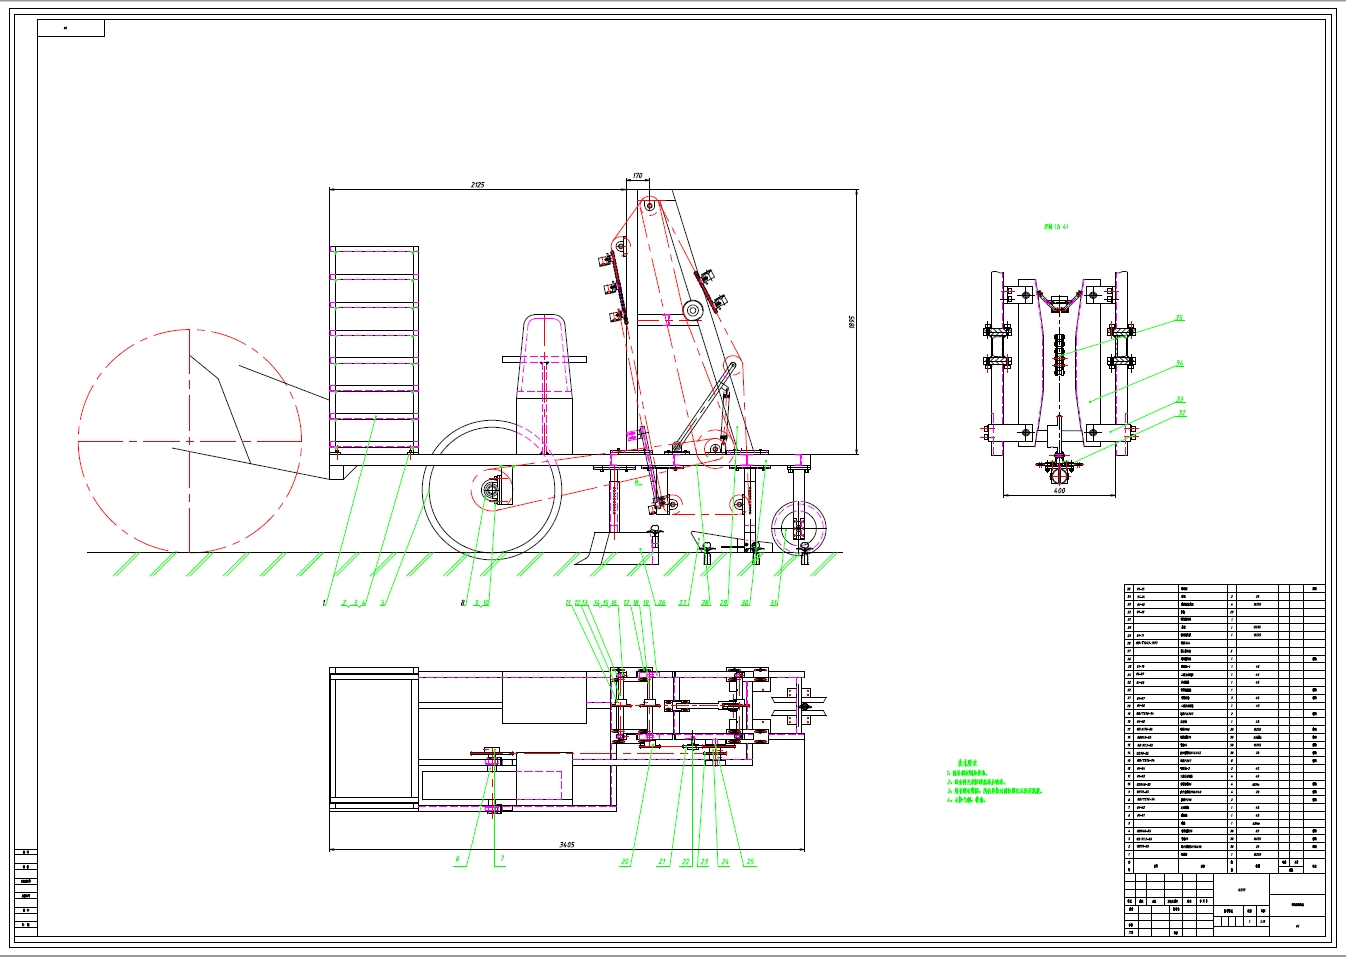Image resolution: width=1346 pixels, height=957 pixels.
Task: Click the 400 dimension under the detail view
Action: (x=1059, y=490)
